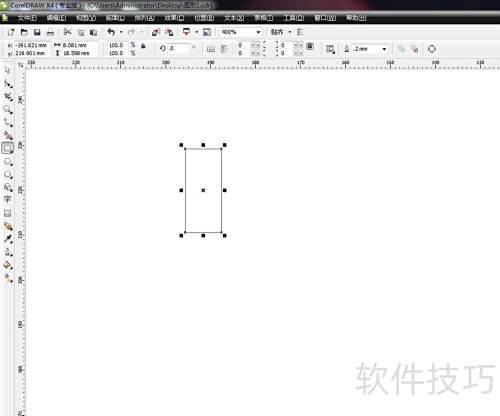Paste from clipboard
The height and width of the screenshot is (416, 500).
pos(94,32)
